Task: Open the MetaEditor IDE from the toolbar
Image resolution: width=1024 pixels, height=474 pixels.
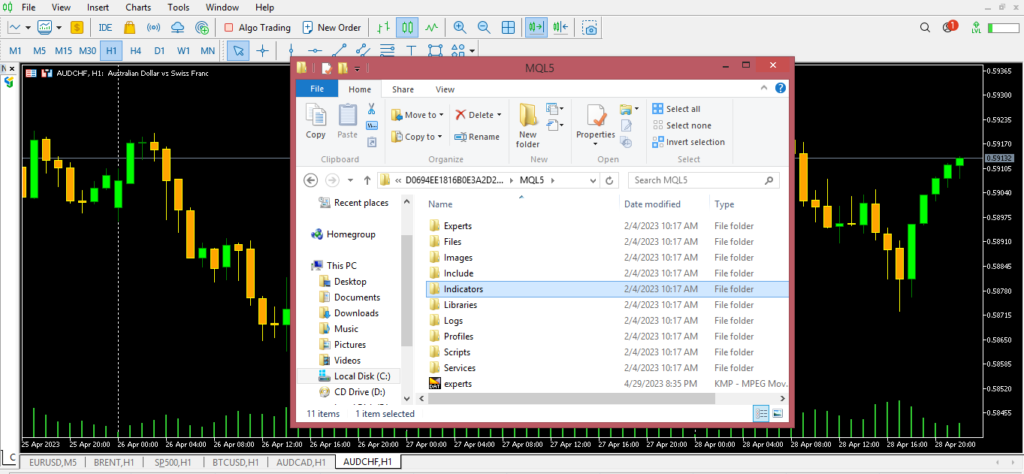Action: [x=105, y=27]
